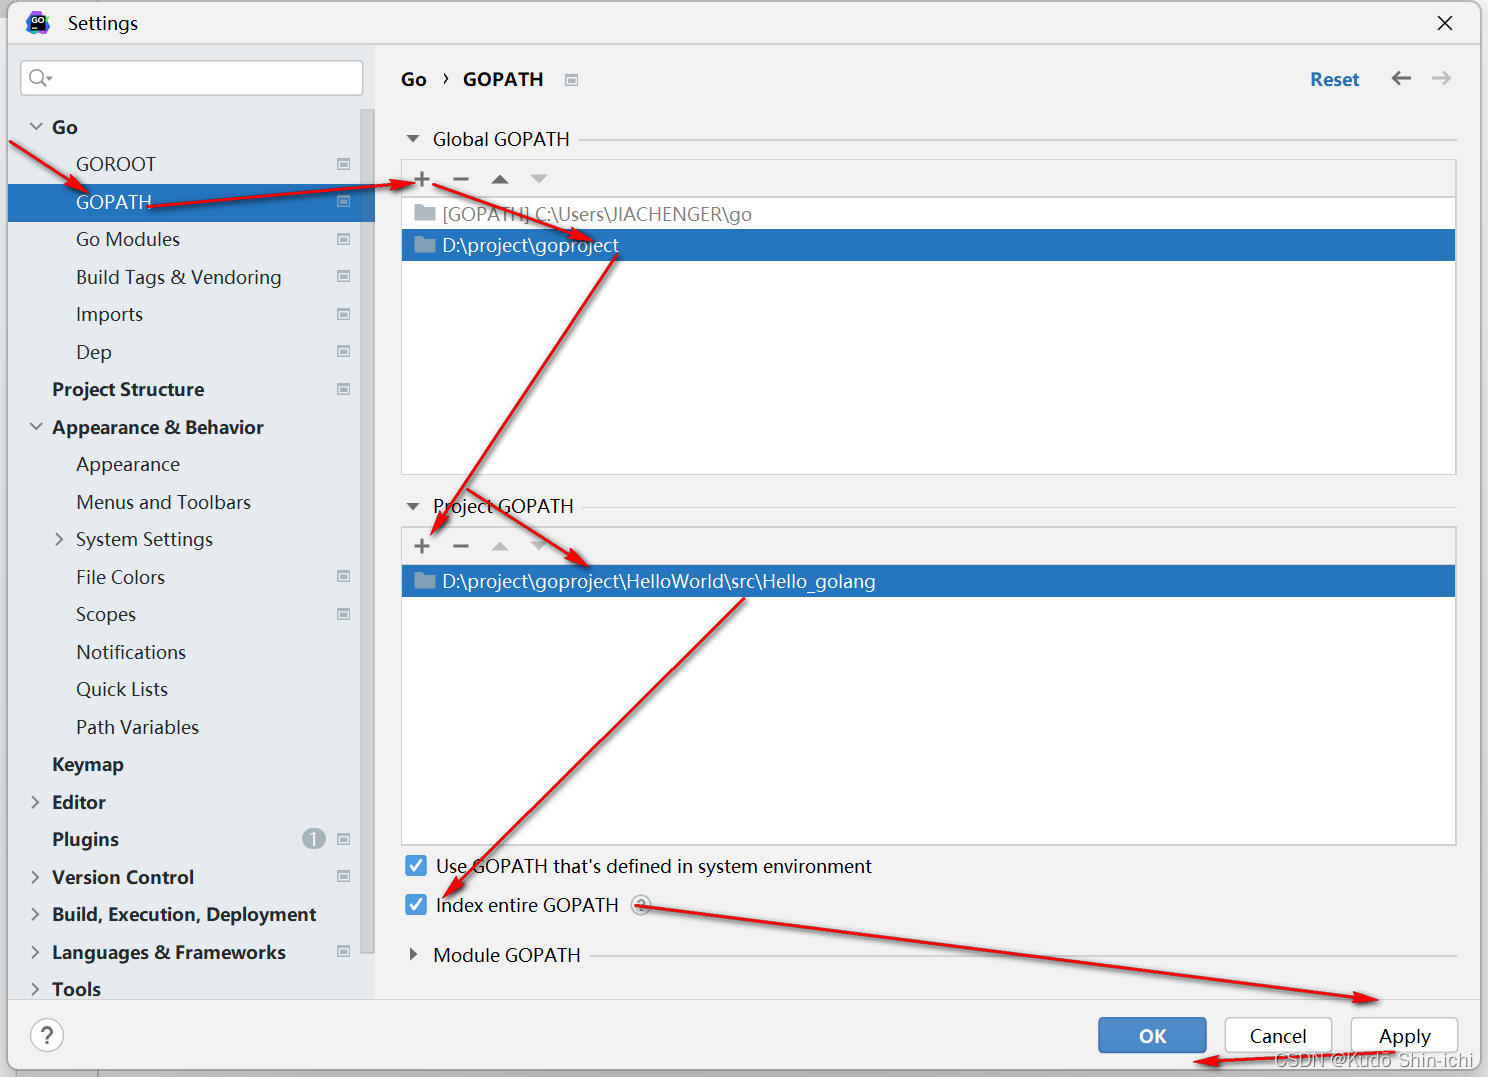Click project-level icon beside GOPATH breadcrumb
The image size is (1488, 1077).
click(571, 80)
